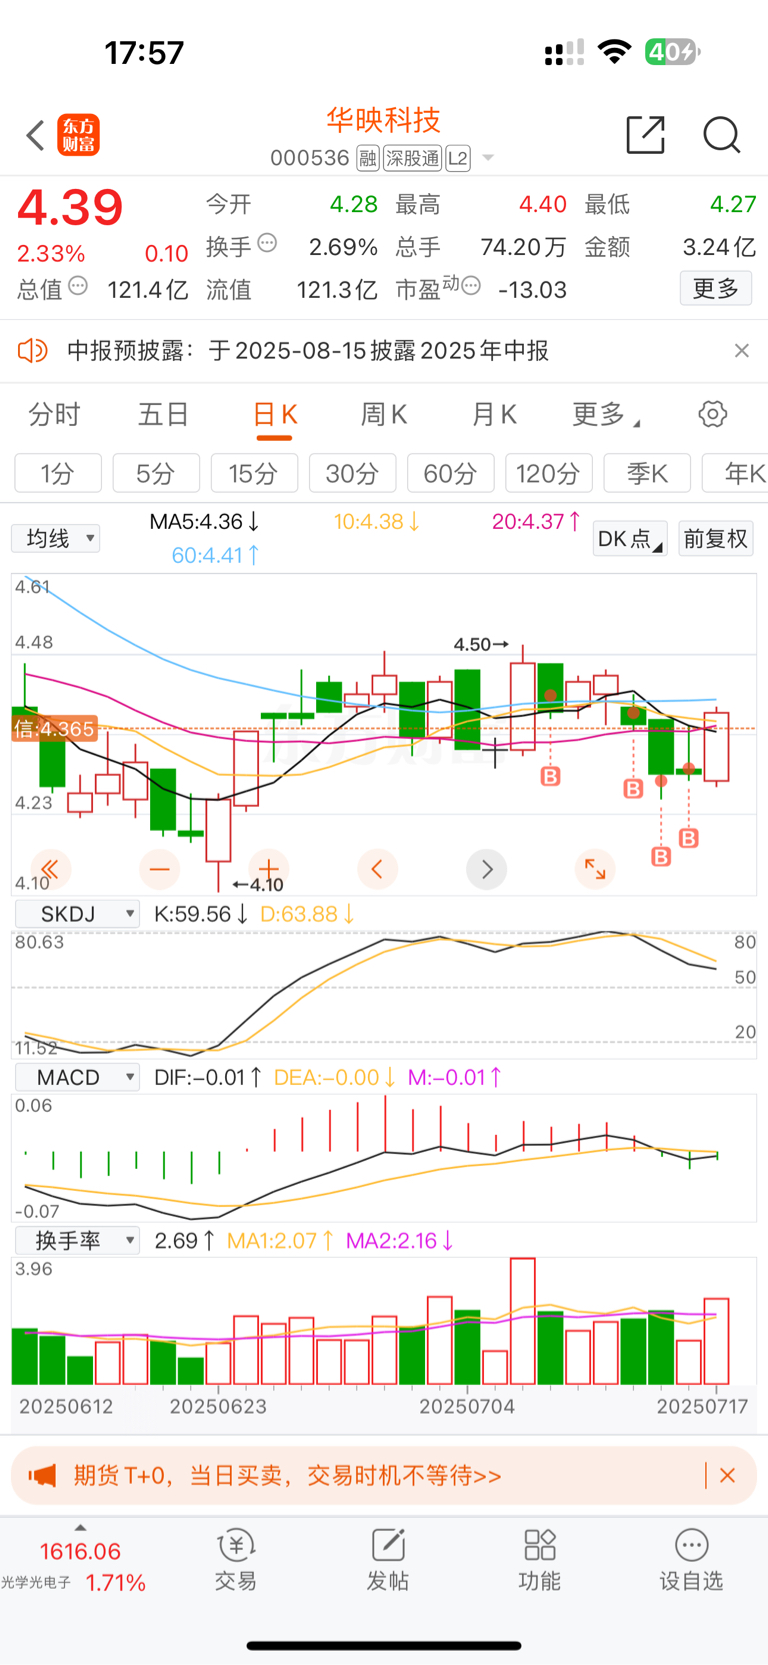Show 更多 quote details
Screen dimensions: 768x1665
(x=716, y=289)
